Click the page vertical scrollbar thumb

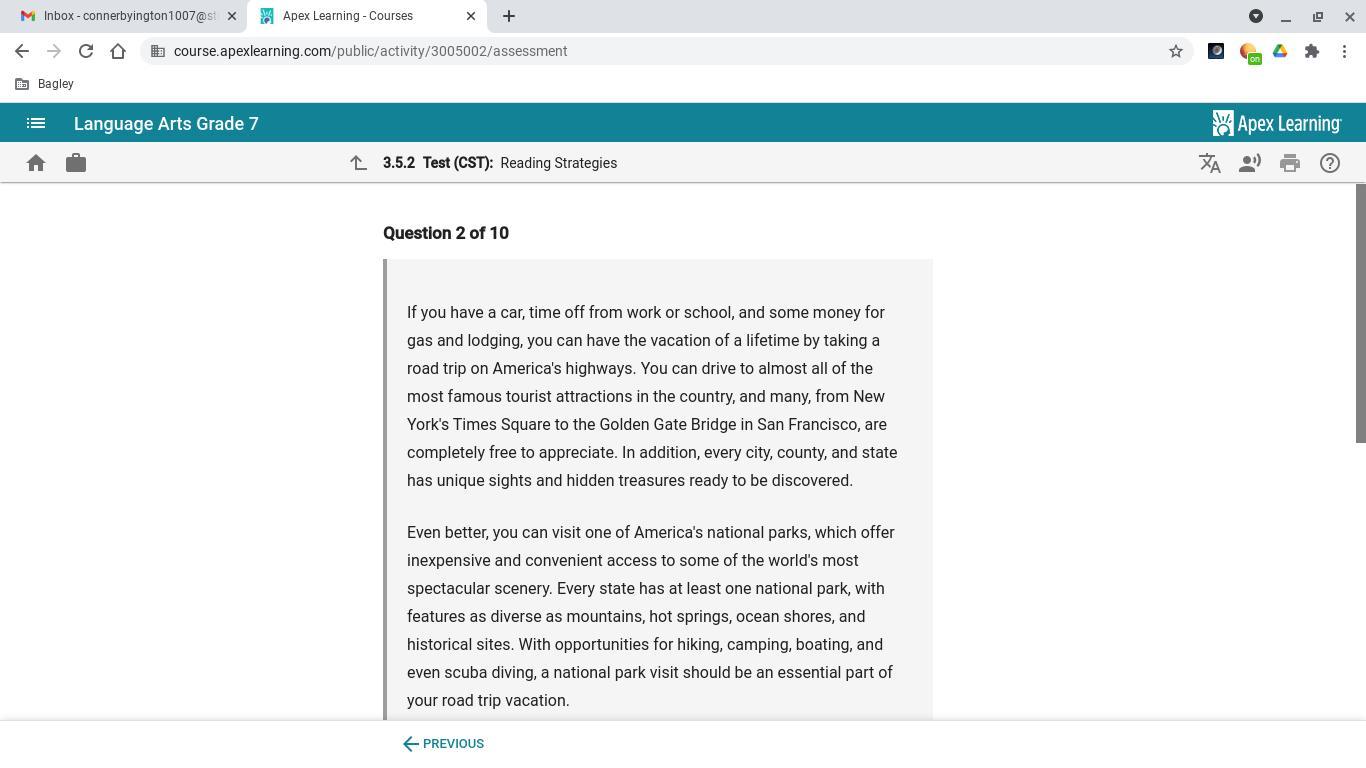1360,313
